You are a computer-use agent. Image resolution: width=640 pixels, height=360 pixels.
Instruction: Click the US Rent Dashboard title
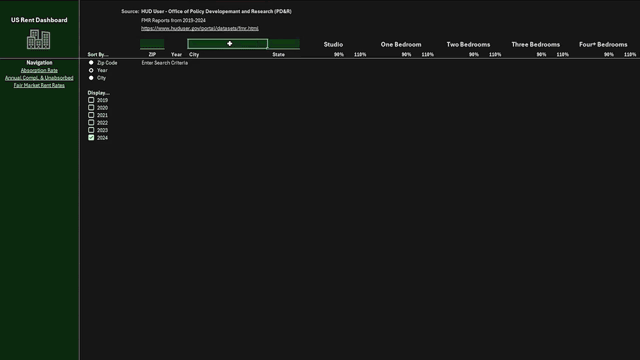(x=39, y=20)
